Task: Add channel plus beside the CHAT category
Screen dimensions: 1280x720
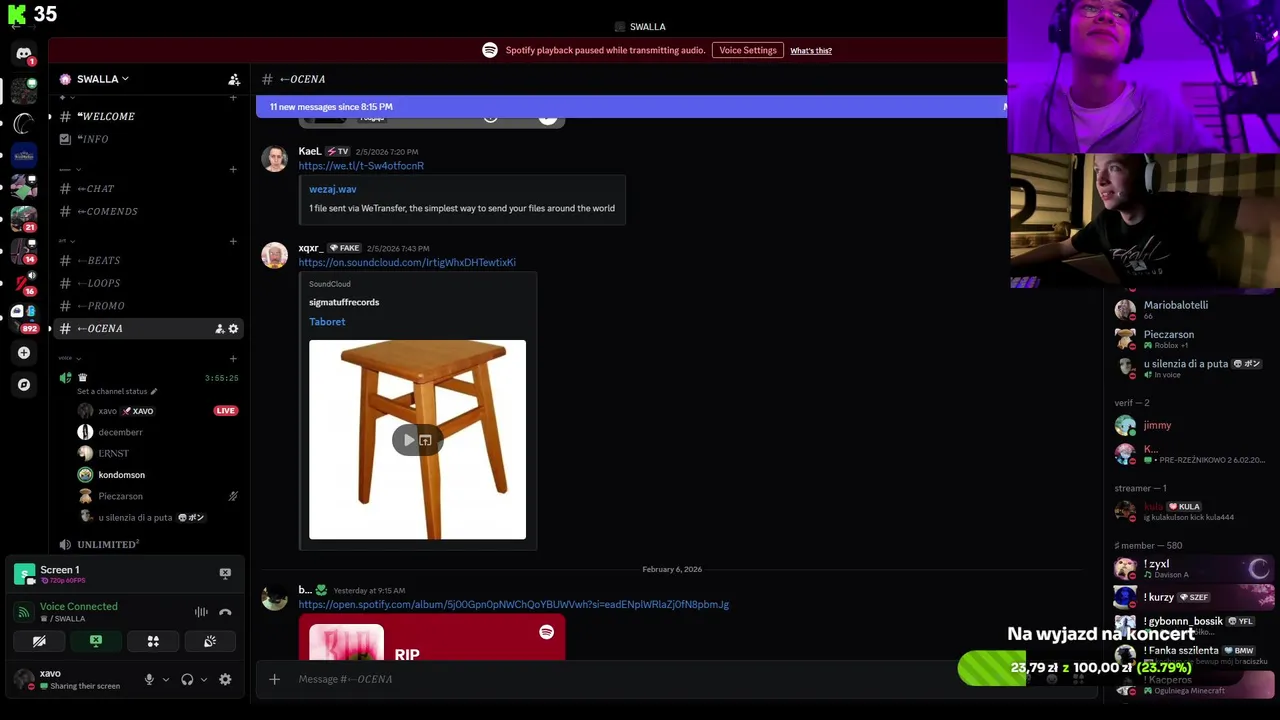Action: (233, 169)
